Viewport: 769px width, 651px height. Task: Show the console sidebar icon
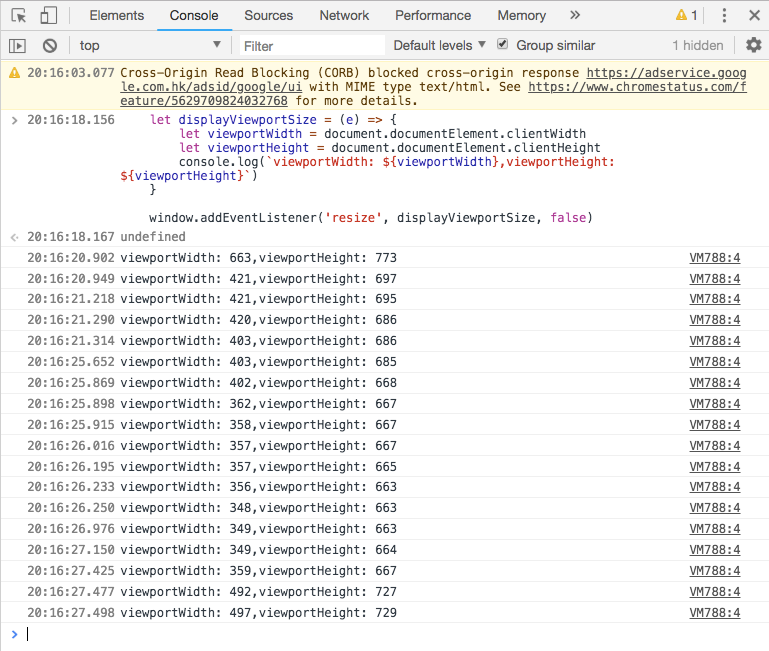17,46
